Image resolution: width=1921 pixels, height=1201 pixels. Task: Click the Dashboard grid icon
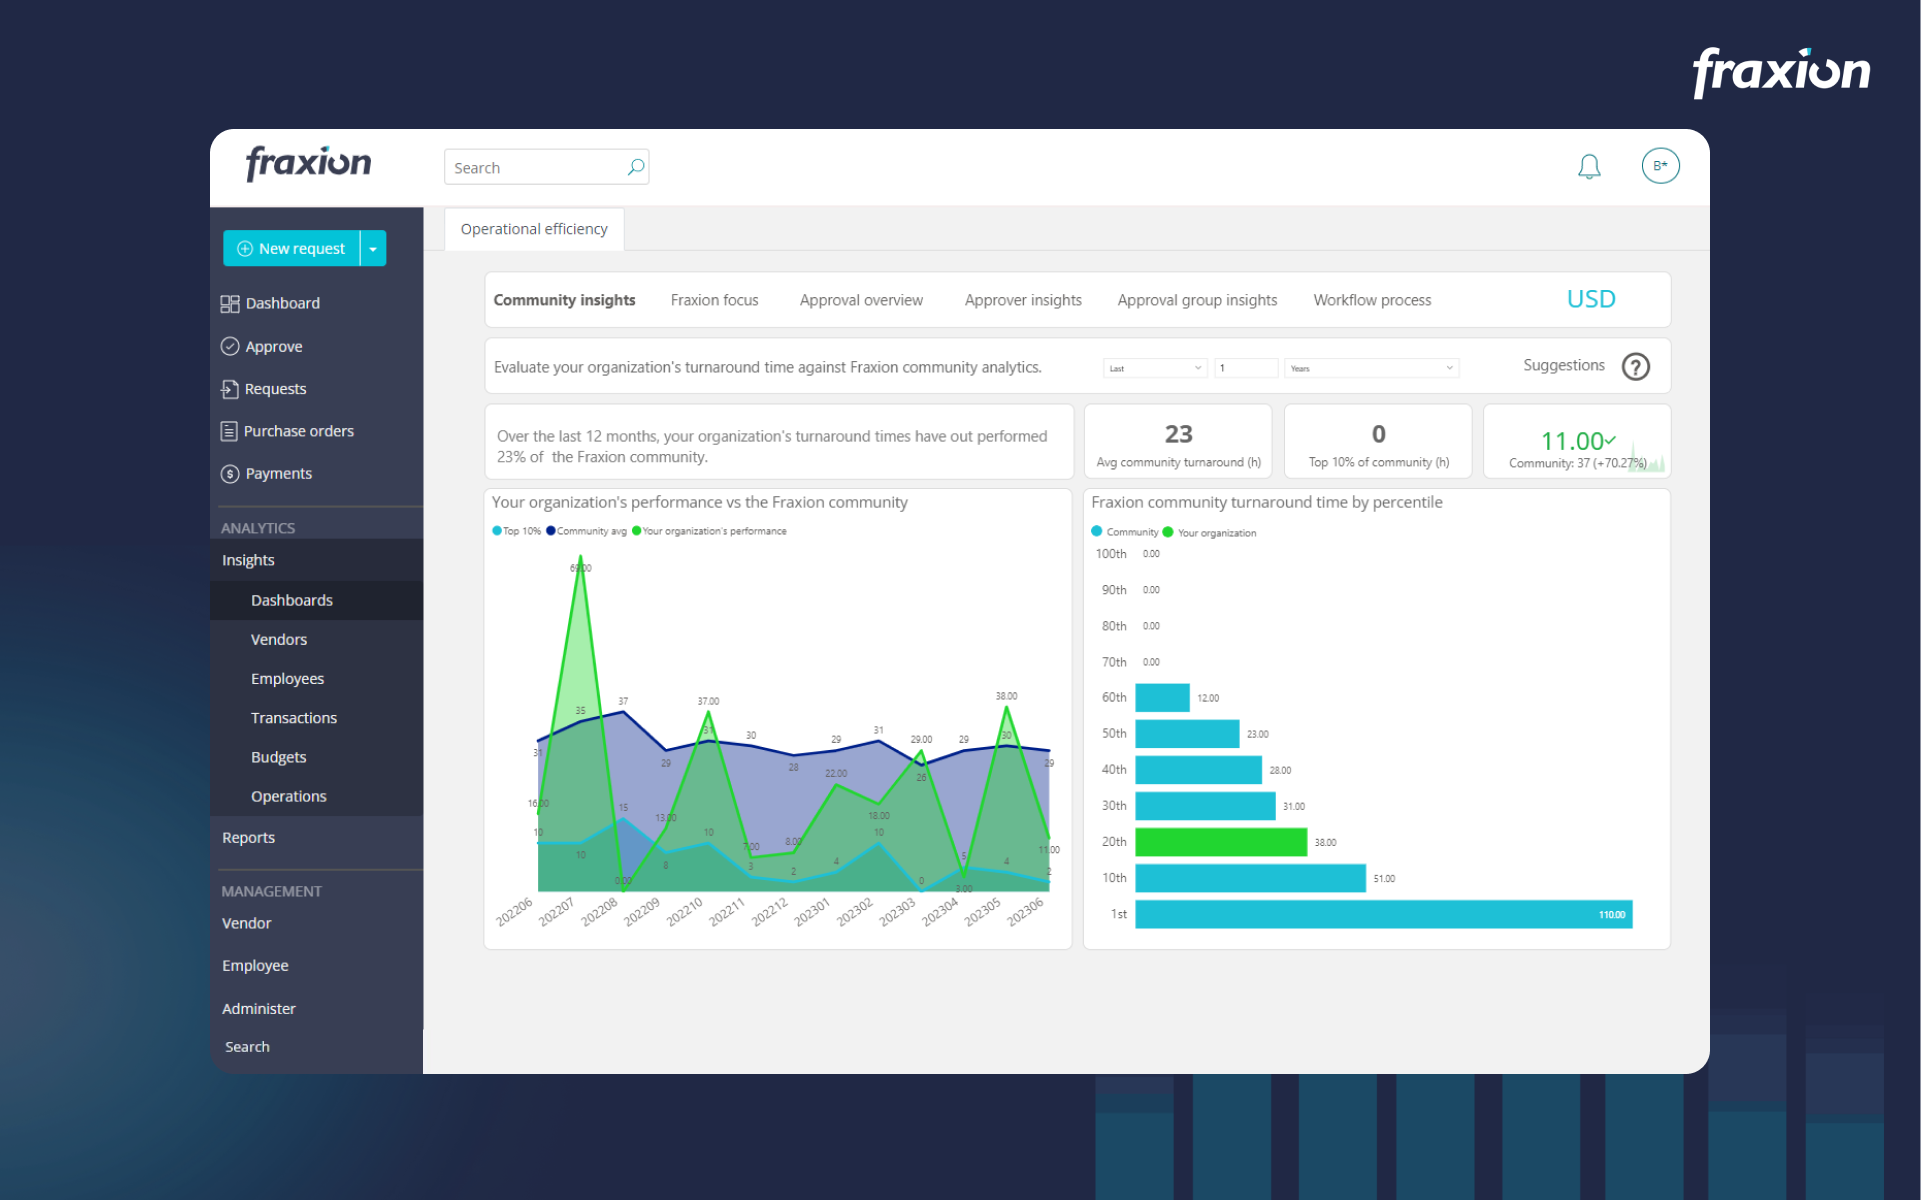pos(230,304)
